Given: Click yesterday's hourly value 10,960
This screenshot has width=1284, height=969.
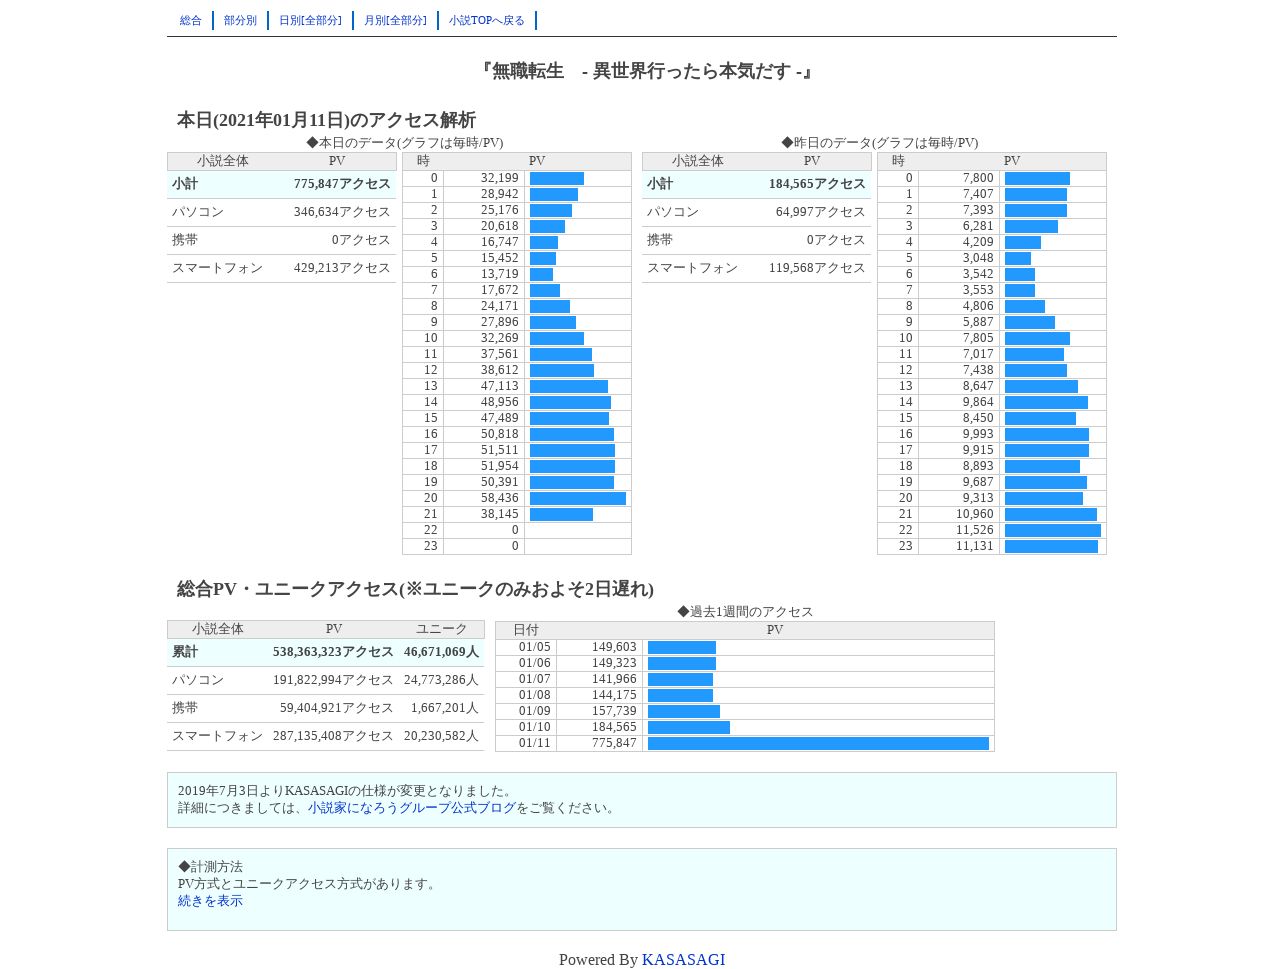Looking at the screenshot, I should (x=974, y=514).
